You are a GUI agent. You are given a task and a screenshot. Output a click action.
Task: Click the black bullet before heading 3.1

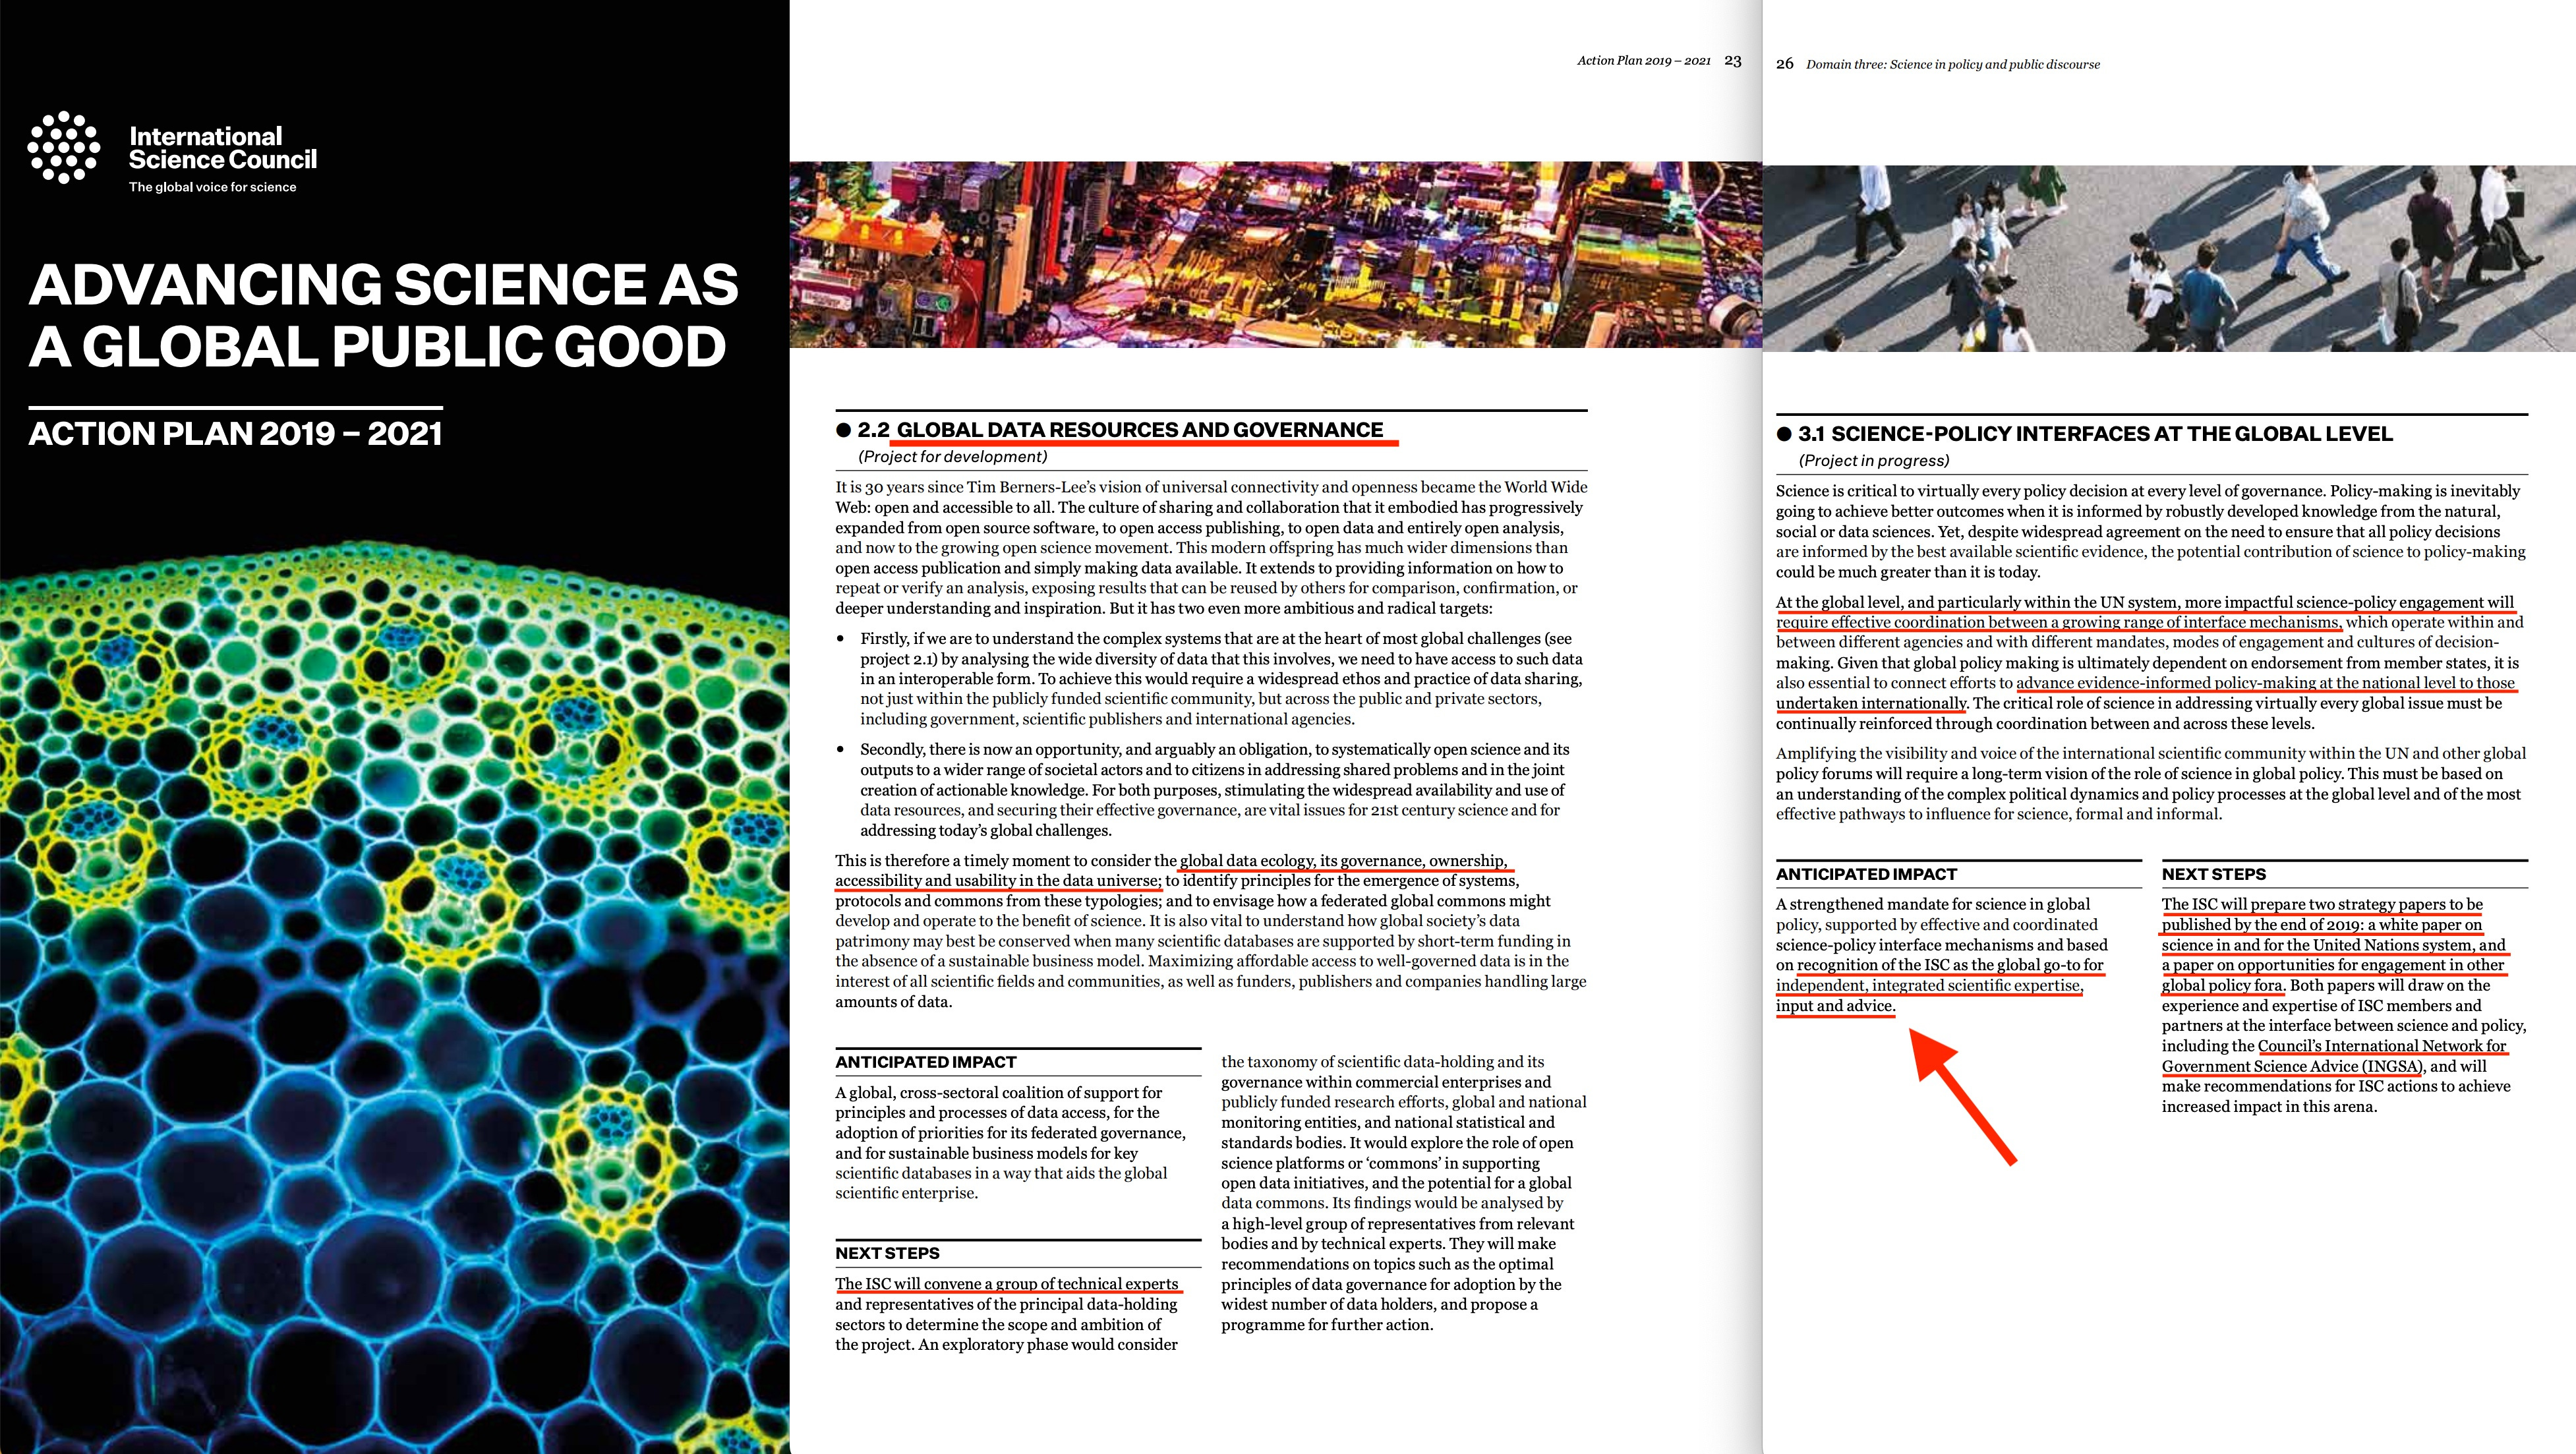pyautogui.click(x=1784, y=435)
